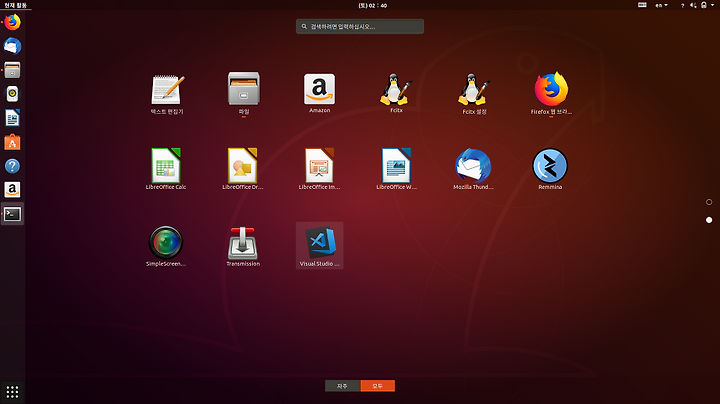This screenshot has height=404, width=720.
Task: Click the volume icon in top bar
Action: pyautogui.click(x=693, y=5)
